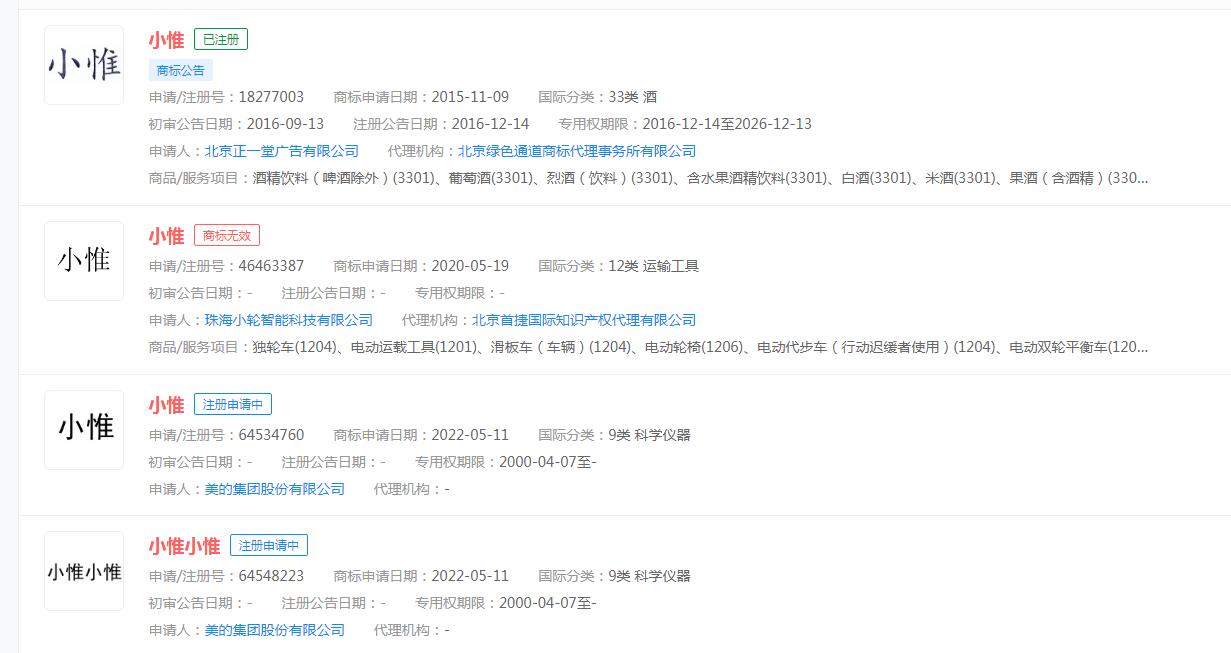
Task: Select application date 2015-11-09
Action: (x=470, y=97)
